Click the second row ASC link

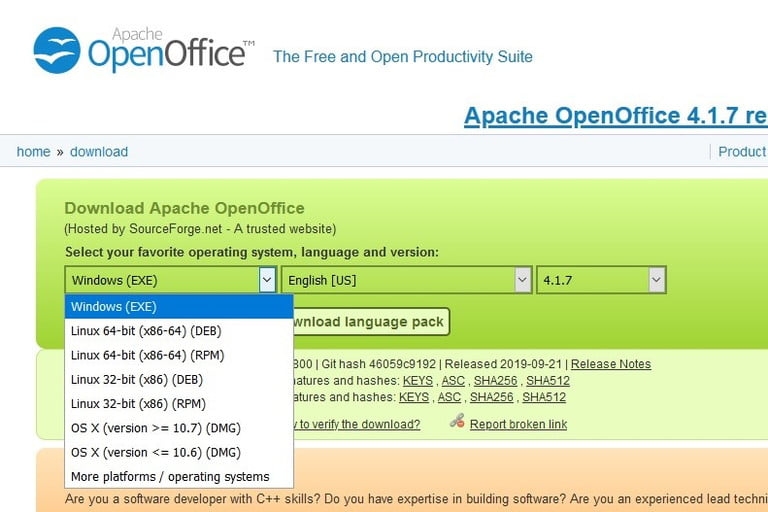(x=449, y=397)
